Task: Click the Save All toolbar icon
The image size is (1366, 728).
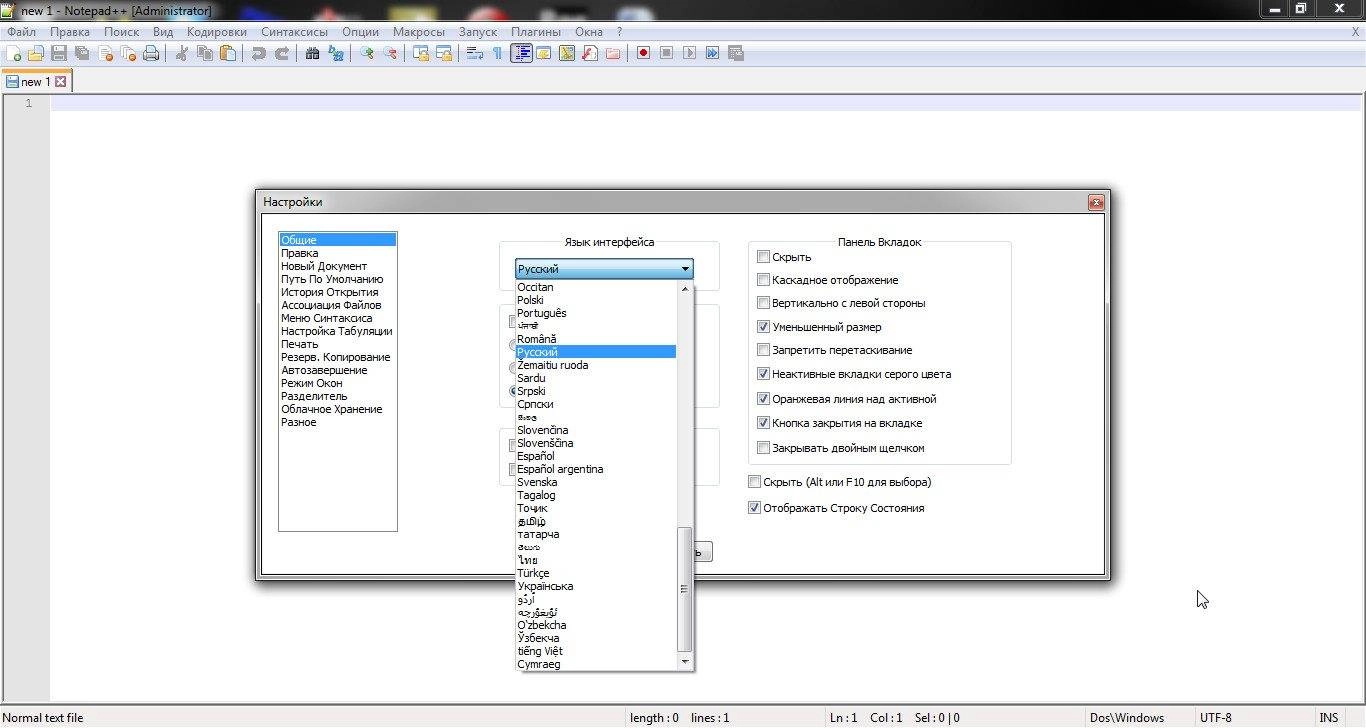Action: click(x=82, y=53)
